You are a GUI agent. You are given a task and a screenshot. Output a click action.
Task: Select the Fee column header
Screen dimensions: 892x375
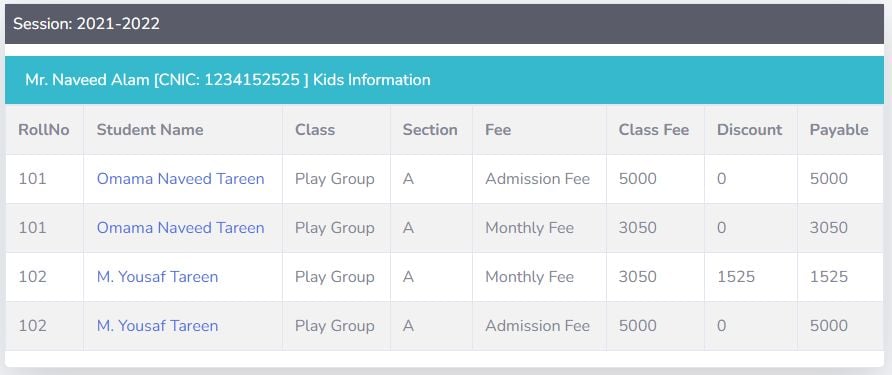point(539,130)
